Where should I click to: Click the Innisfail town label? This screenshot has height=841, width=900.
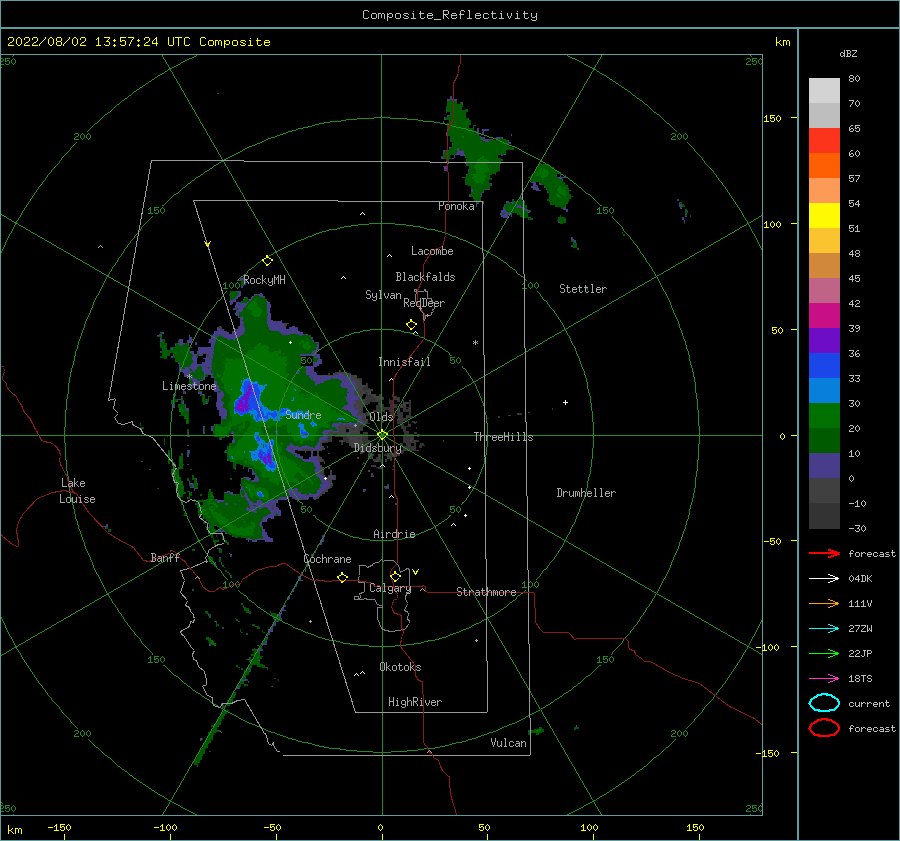[x=404, y=362]
